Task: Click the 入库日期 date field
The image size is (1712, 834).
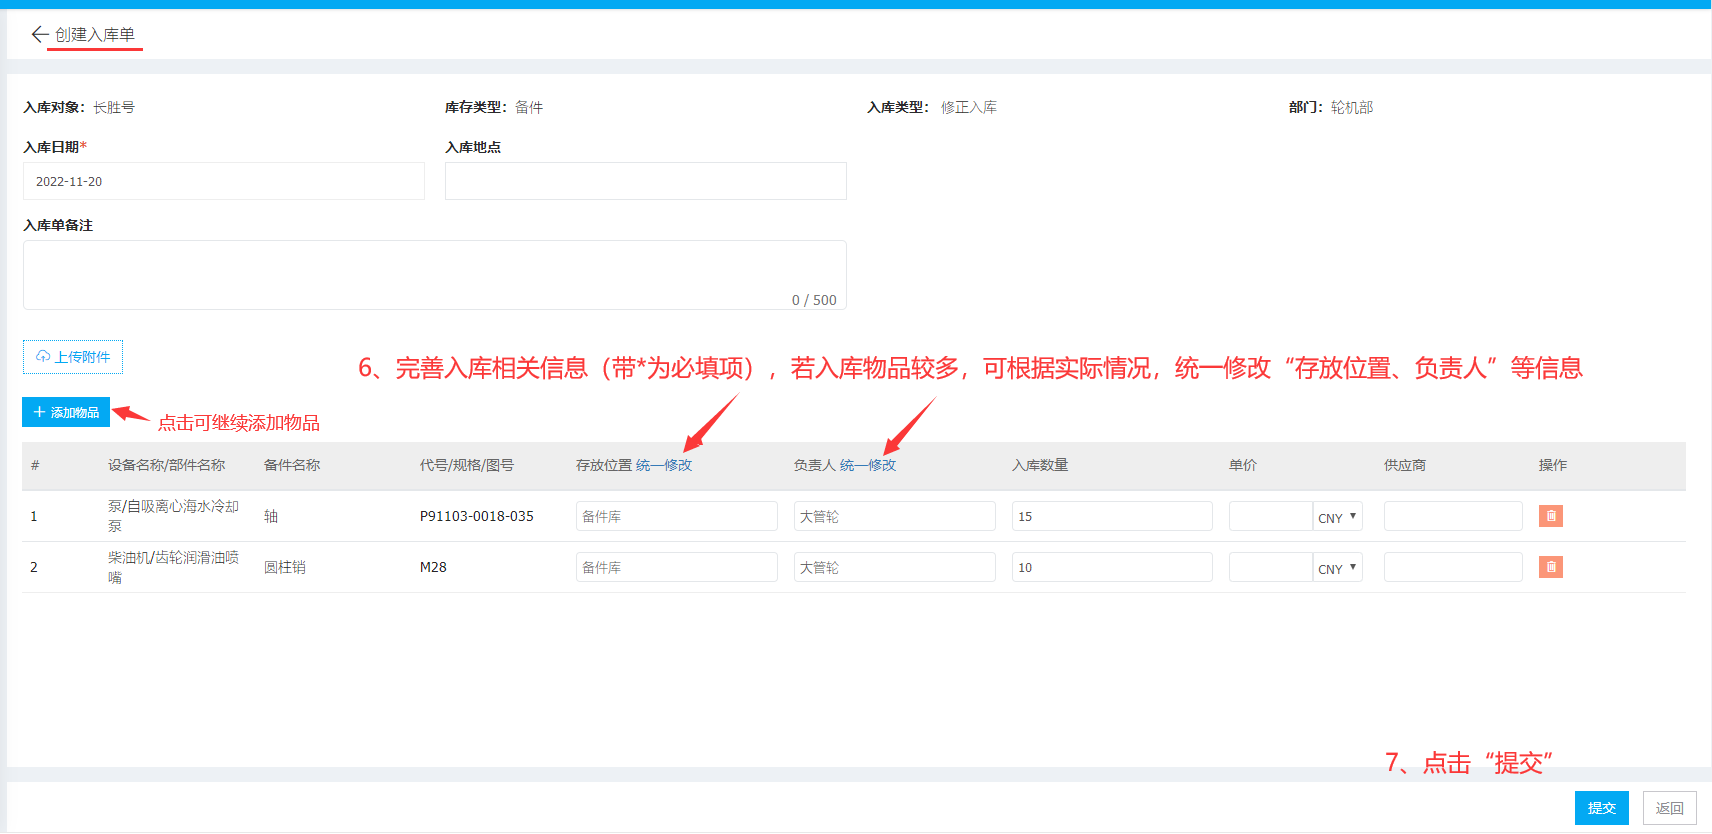Action: [224, 181]
